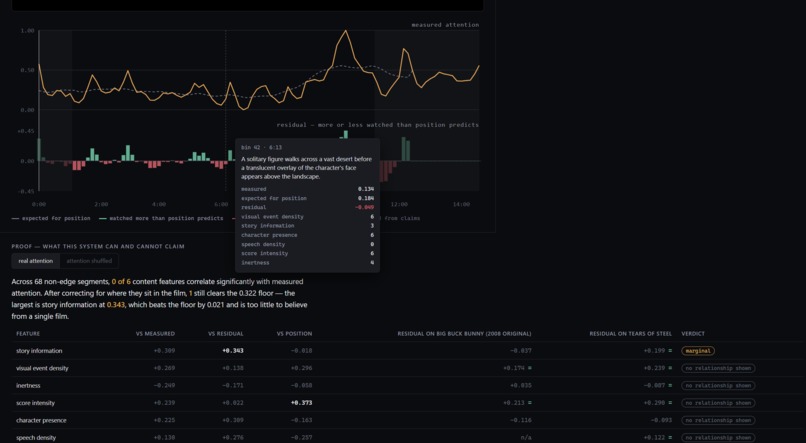
Task: Click the highlighted 0 of 6 text
Action: (121, 282)
